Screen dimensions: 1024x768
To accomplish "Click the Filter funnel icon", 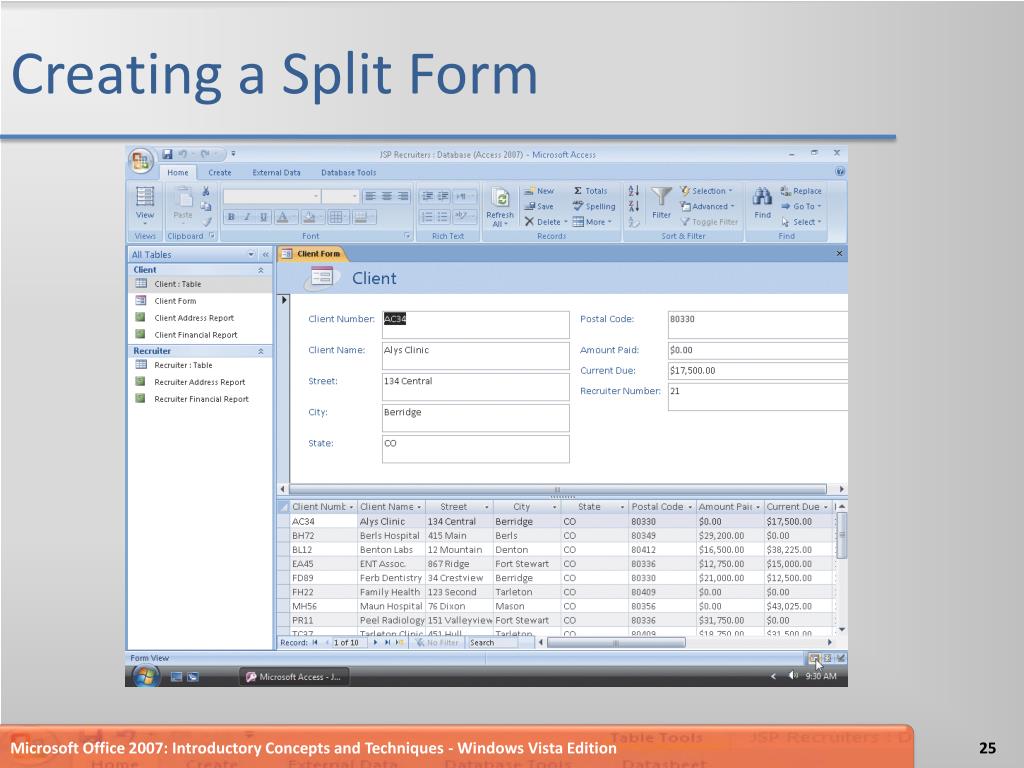I will tap(662, 197).
